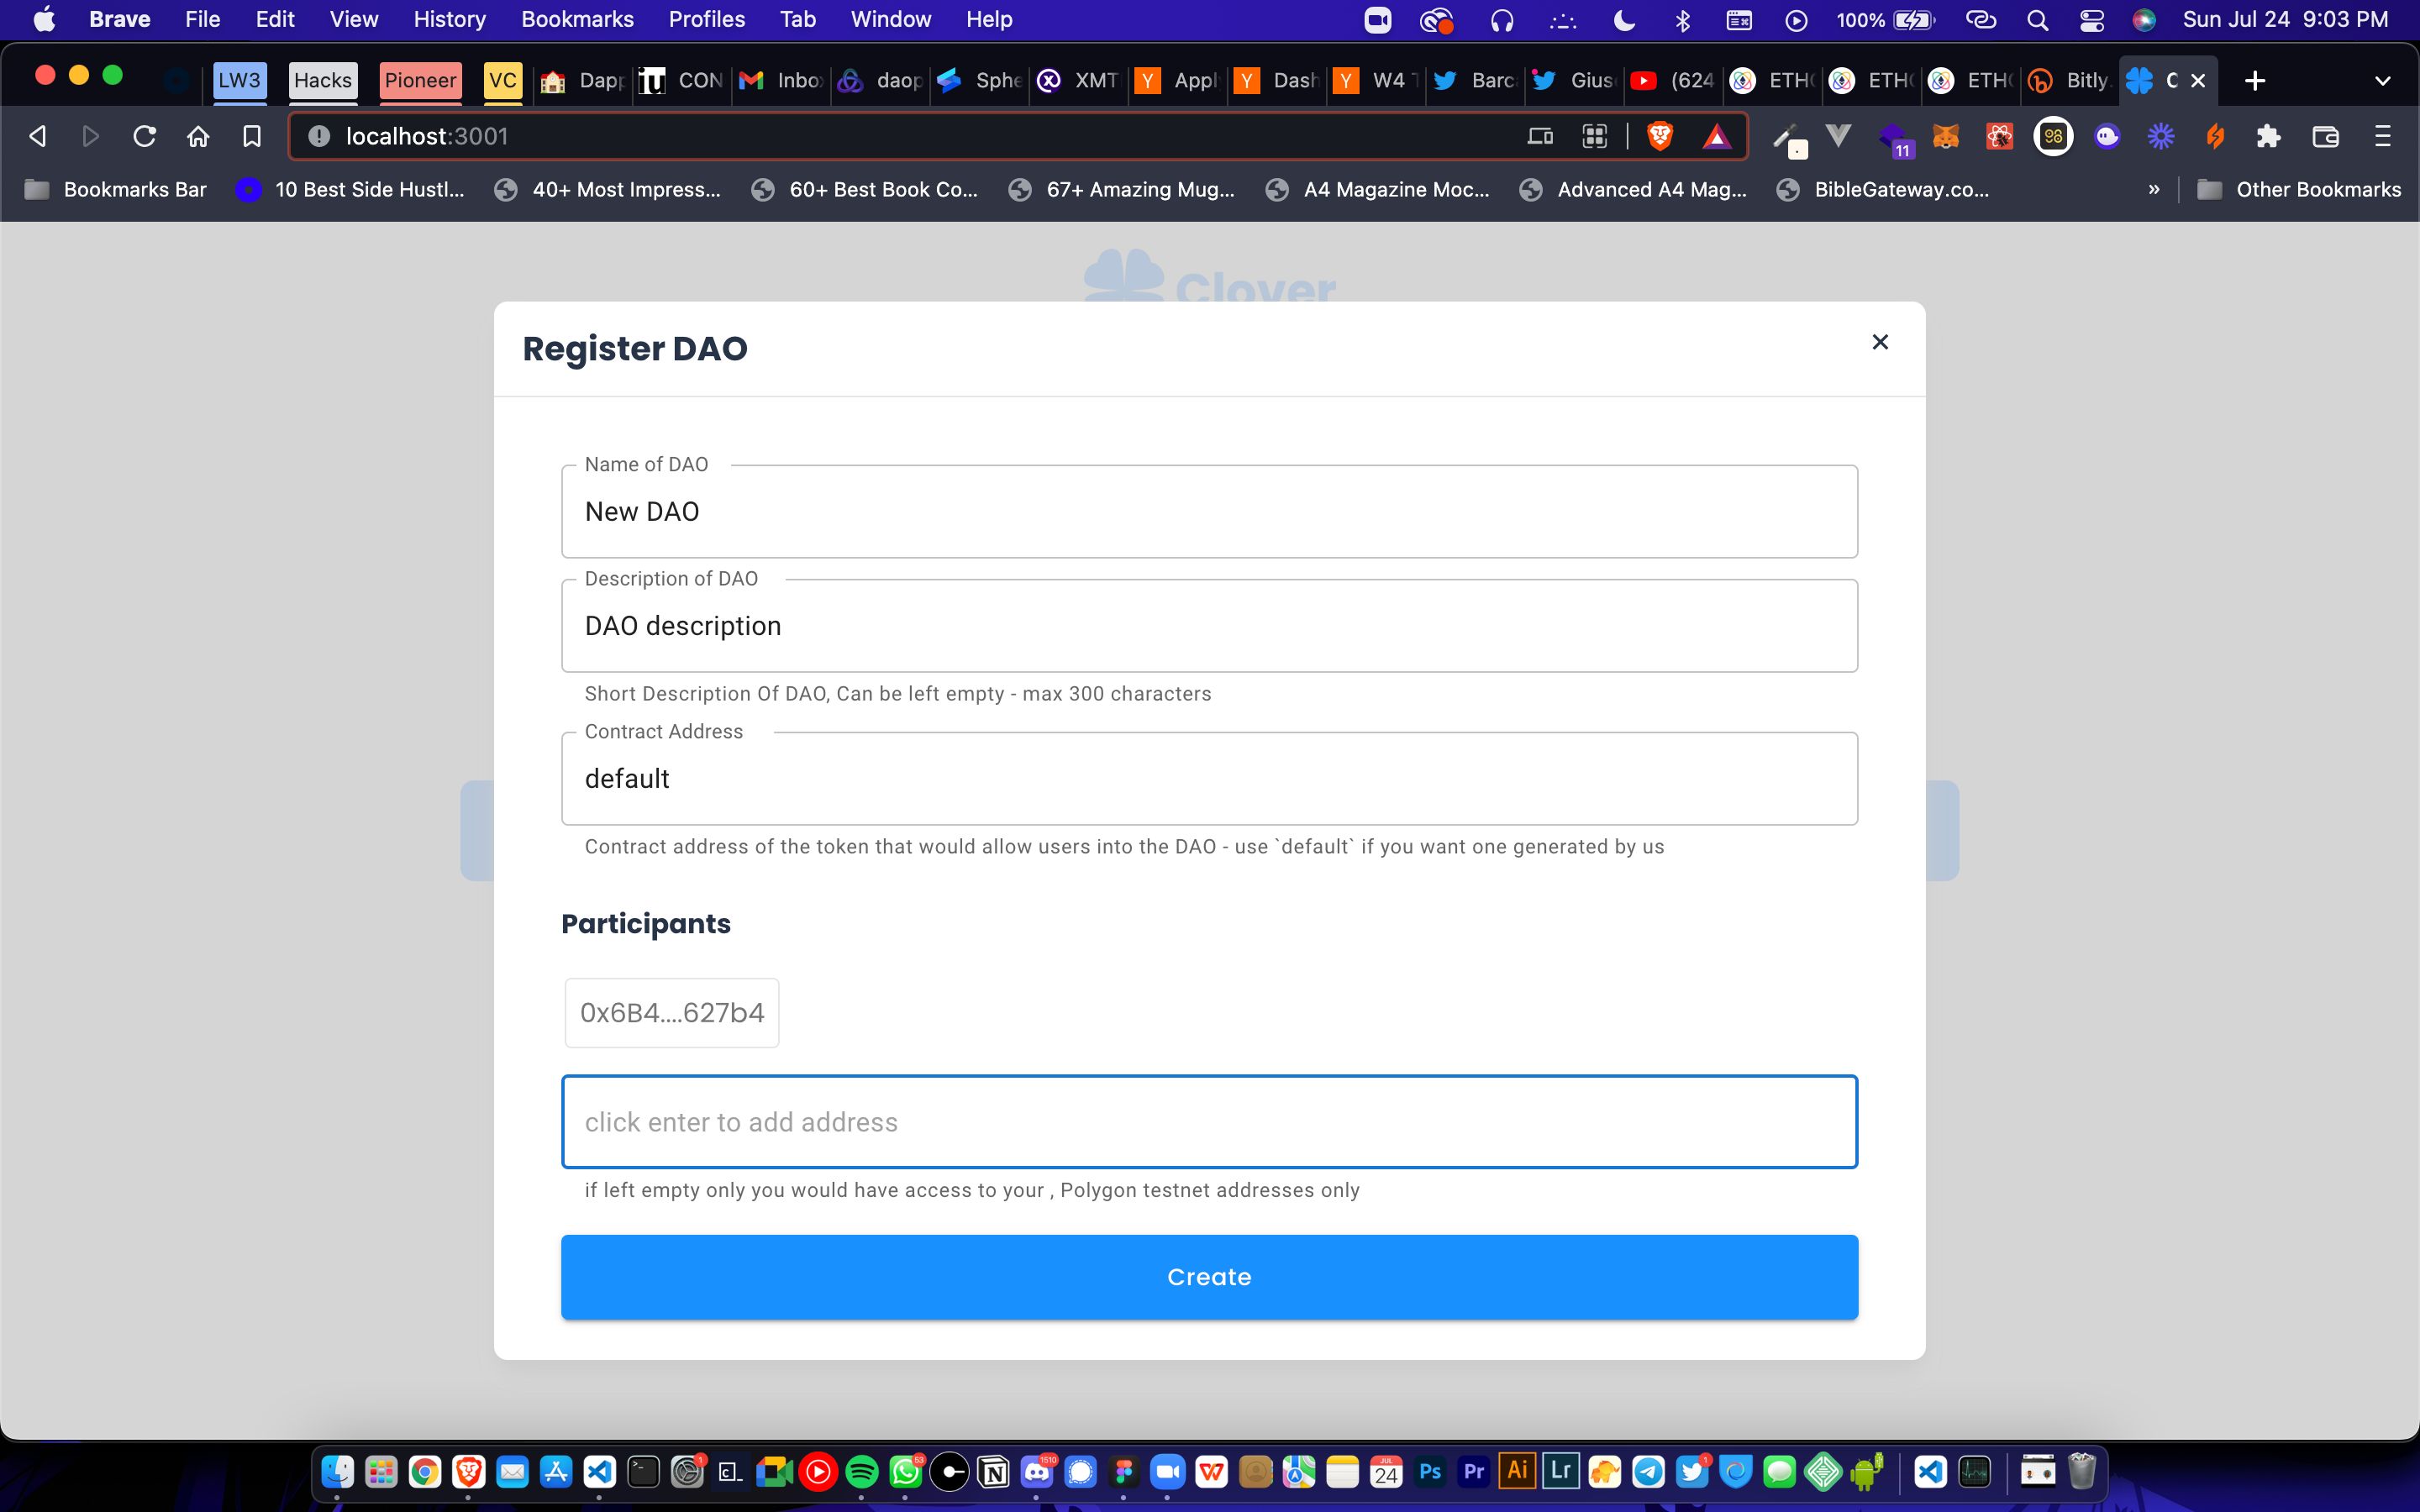The image size is (2420, 1512).
Task: Select the History menu item
Action: pos(450,19)
